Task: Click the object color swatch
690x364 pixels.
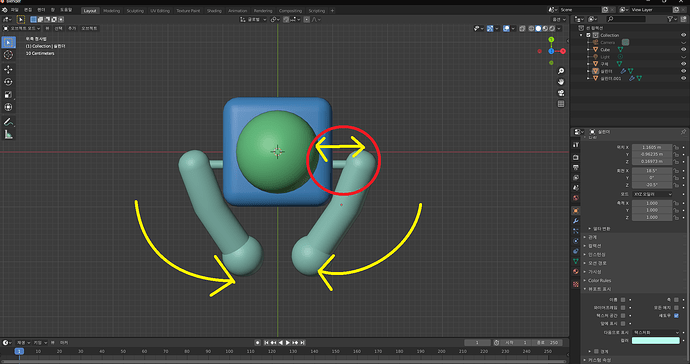Action: (656, 340)
